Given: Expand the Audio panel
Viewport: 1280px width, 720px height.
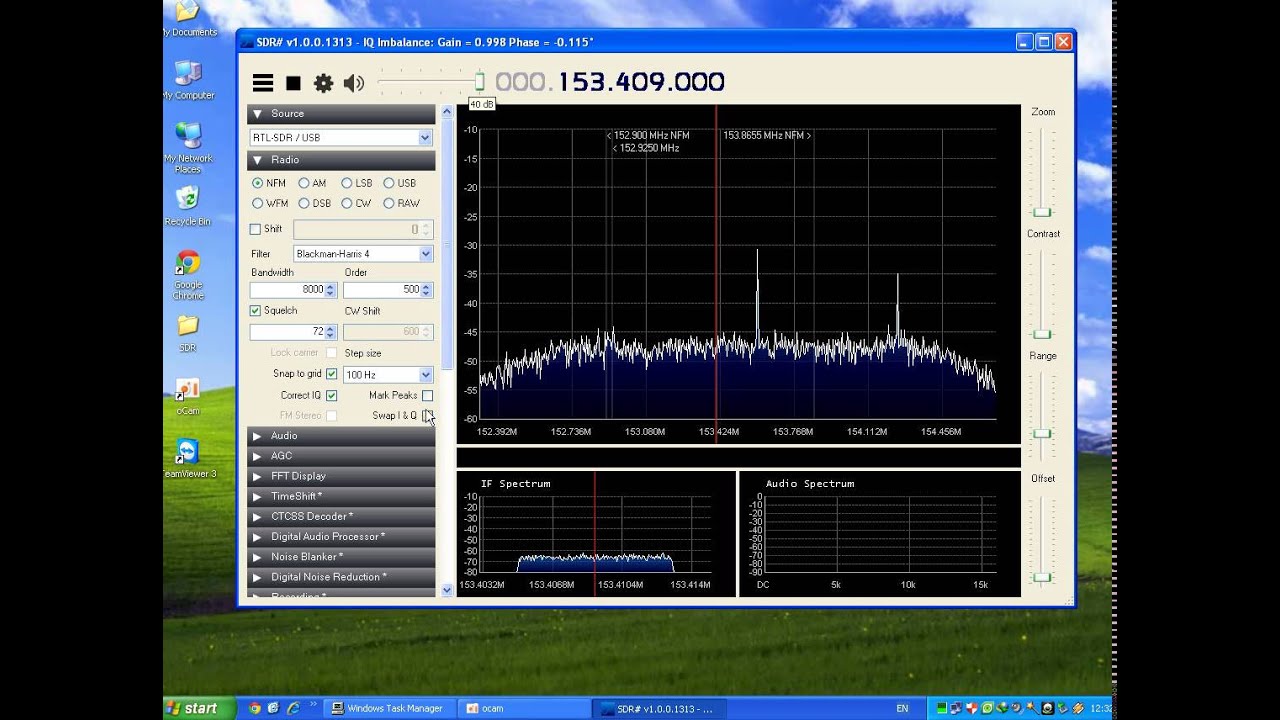Looking at the screenshot, I should coord(341,436).
